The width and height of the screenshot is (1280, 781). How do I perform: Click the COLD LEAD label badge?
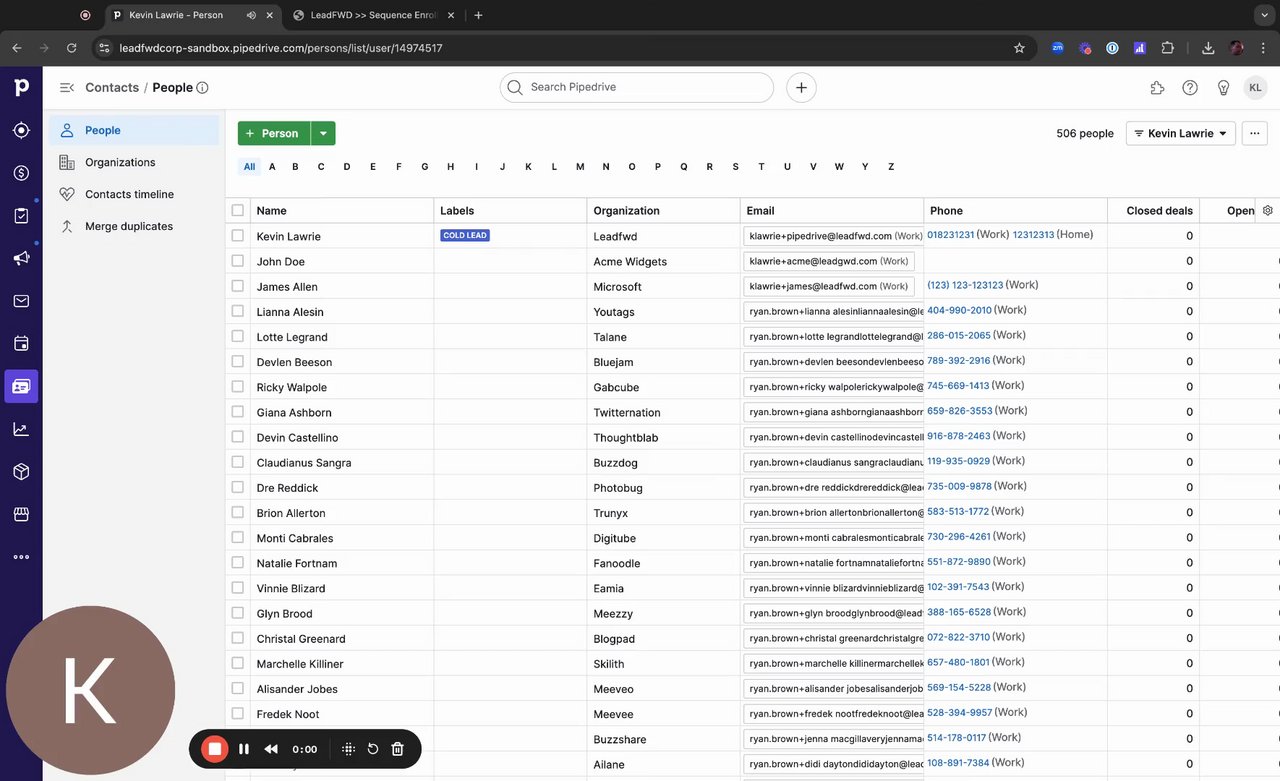(x=465, y=236)
